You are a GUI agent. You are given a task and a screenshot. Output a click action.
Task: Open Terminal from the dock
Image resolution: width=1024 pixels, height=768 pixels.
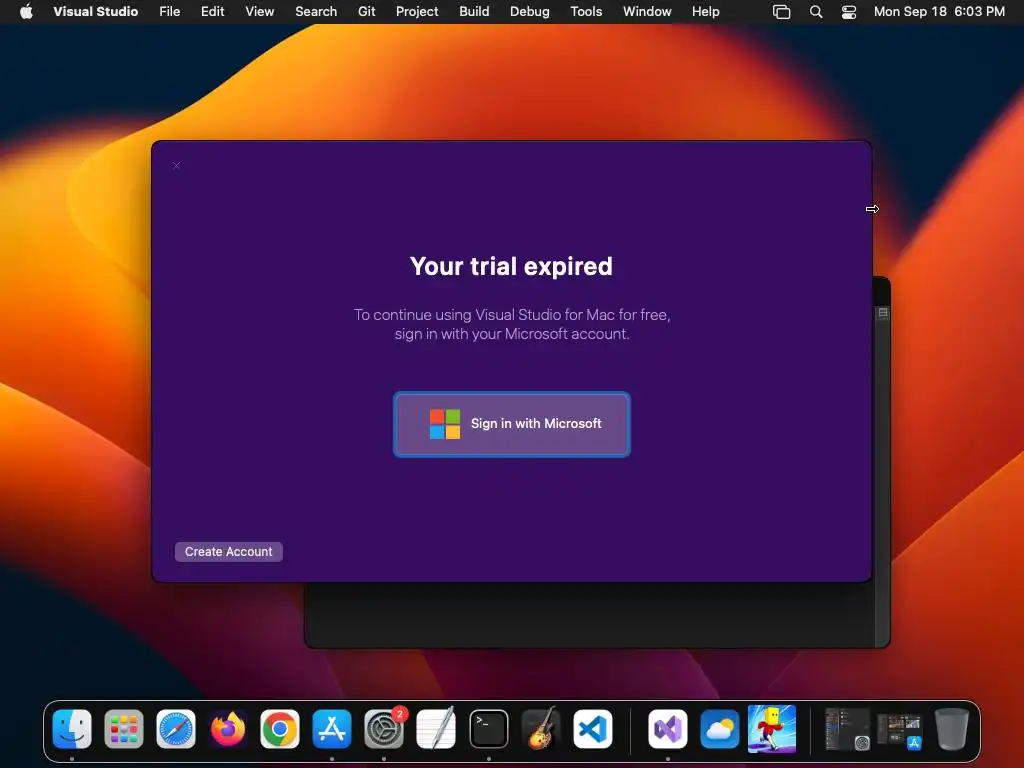(x=488, y=729)
